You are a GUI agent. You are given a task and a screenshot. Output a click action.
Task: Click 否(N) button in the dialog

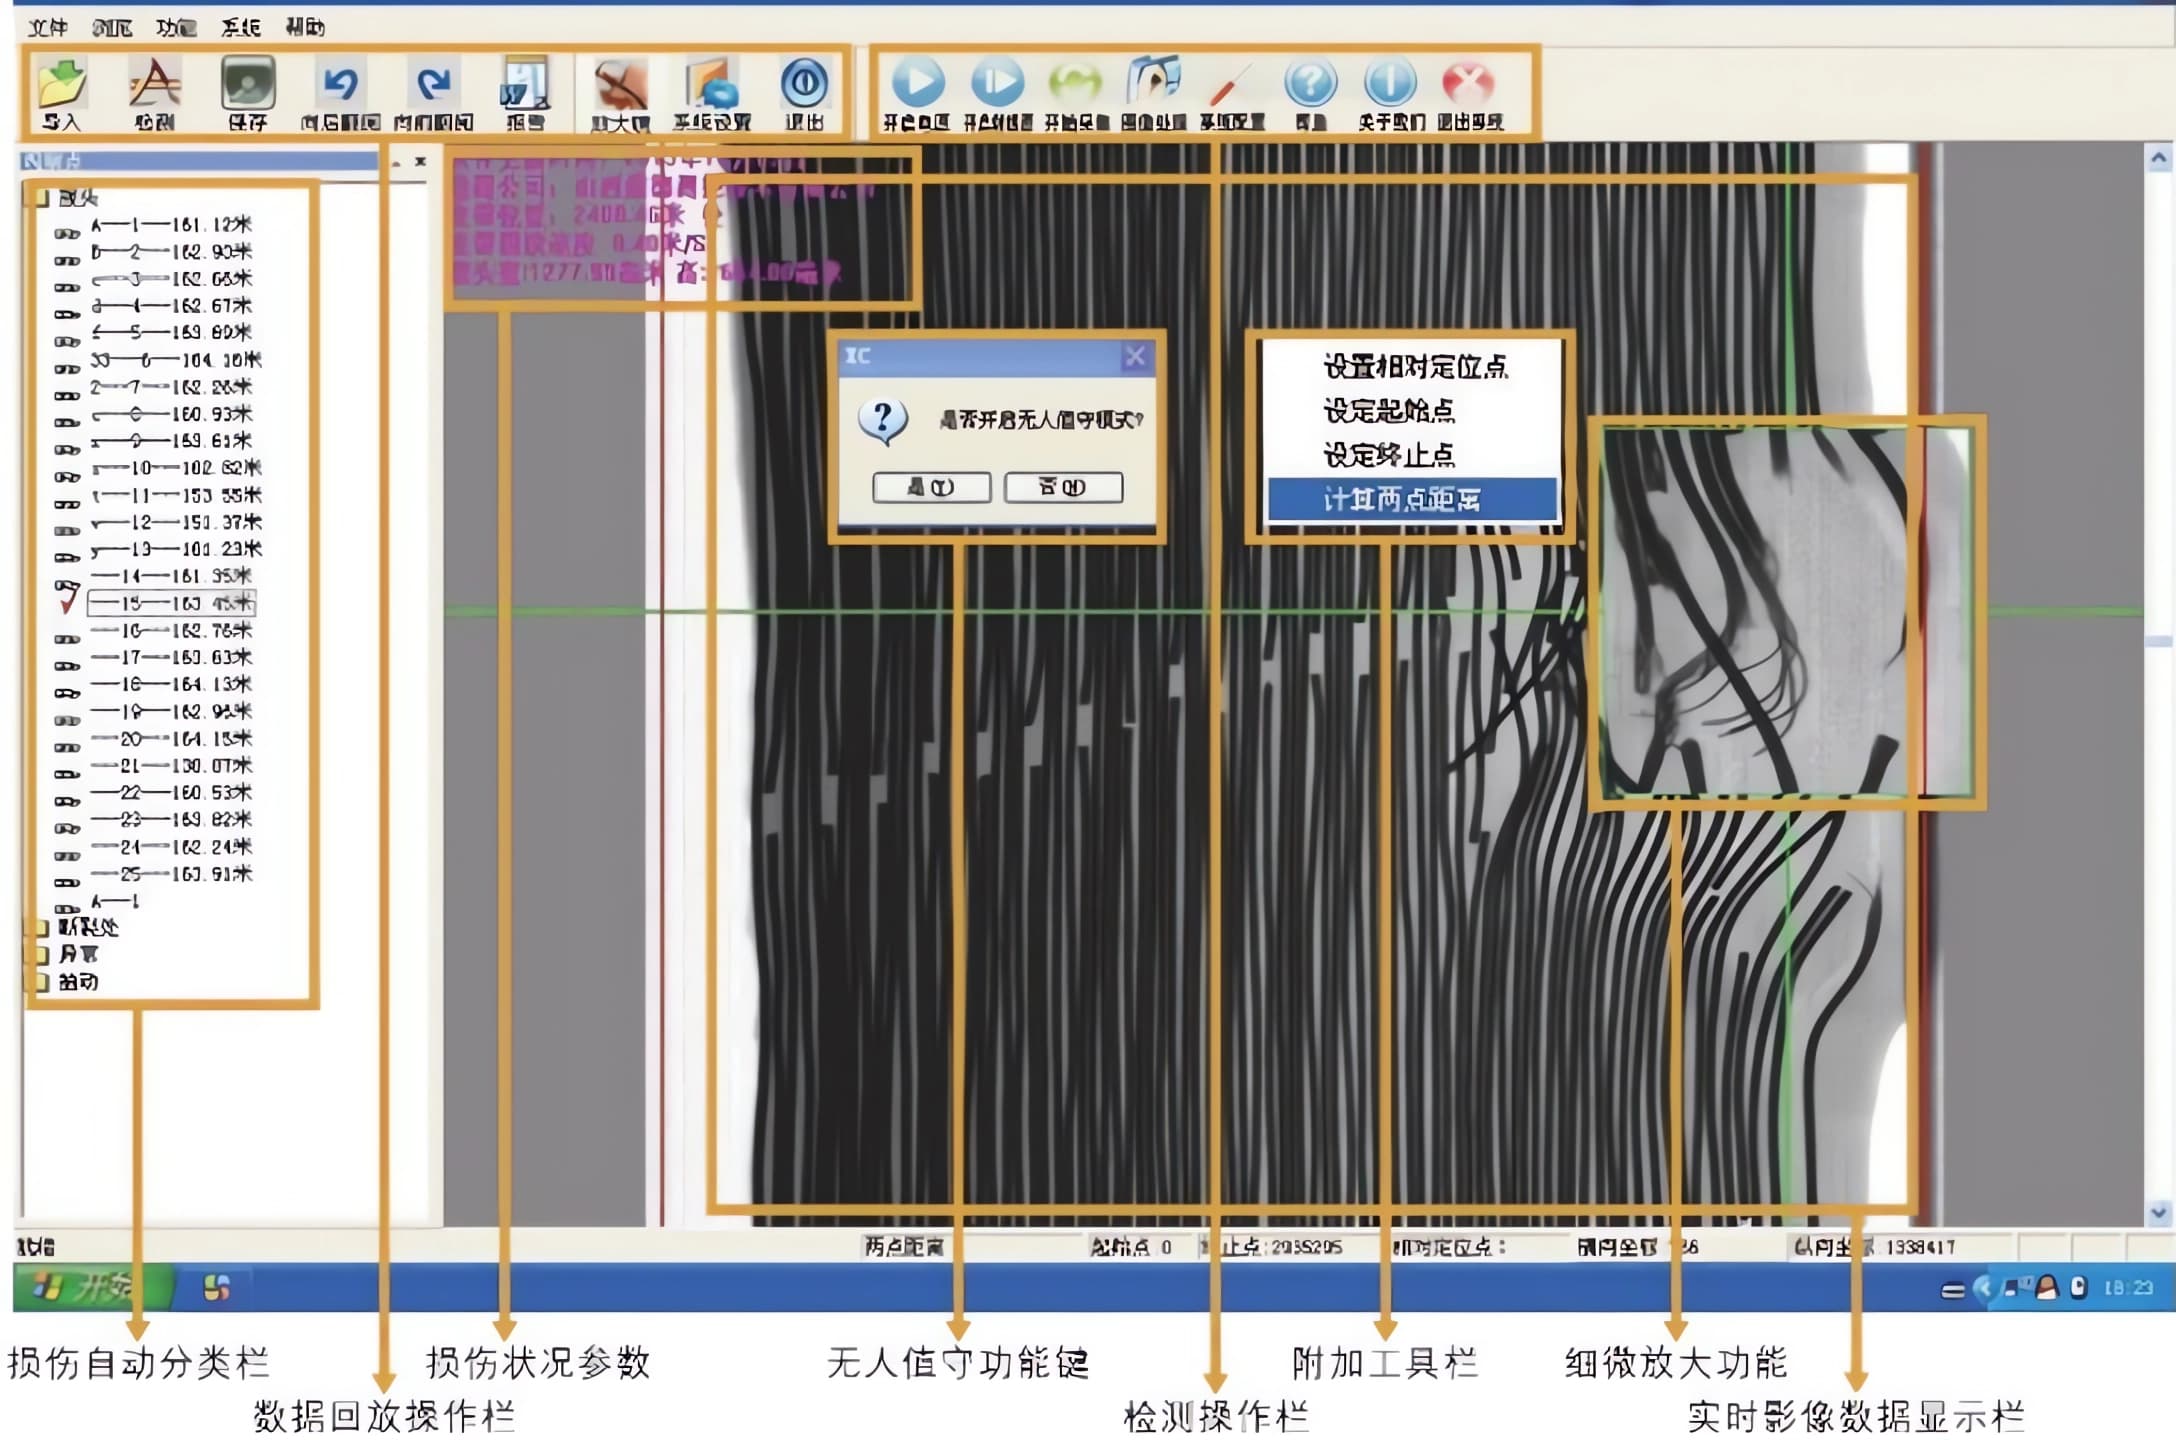[1063, 487]
